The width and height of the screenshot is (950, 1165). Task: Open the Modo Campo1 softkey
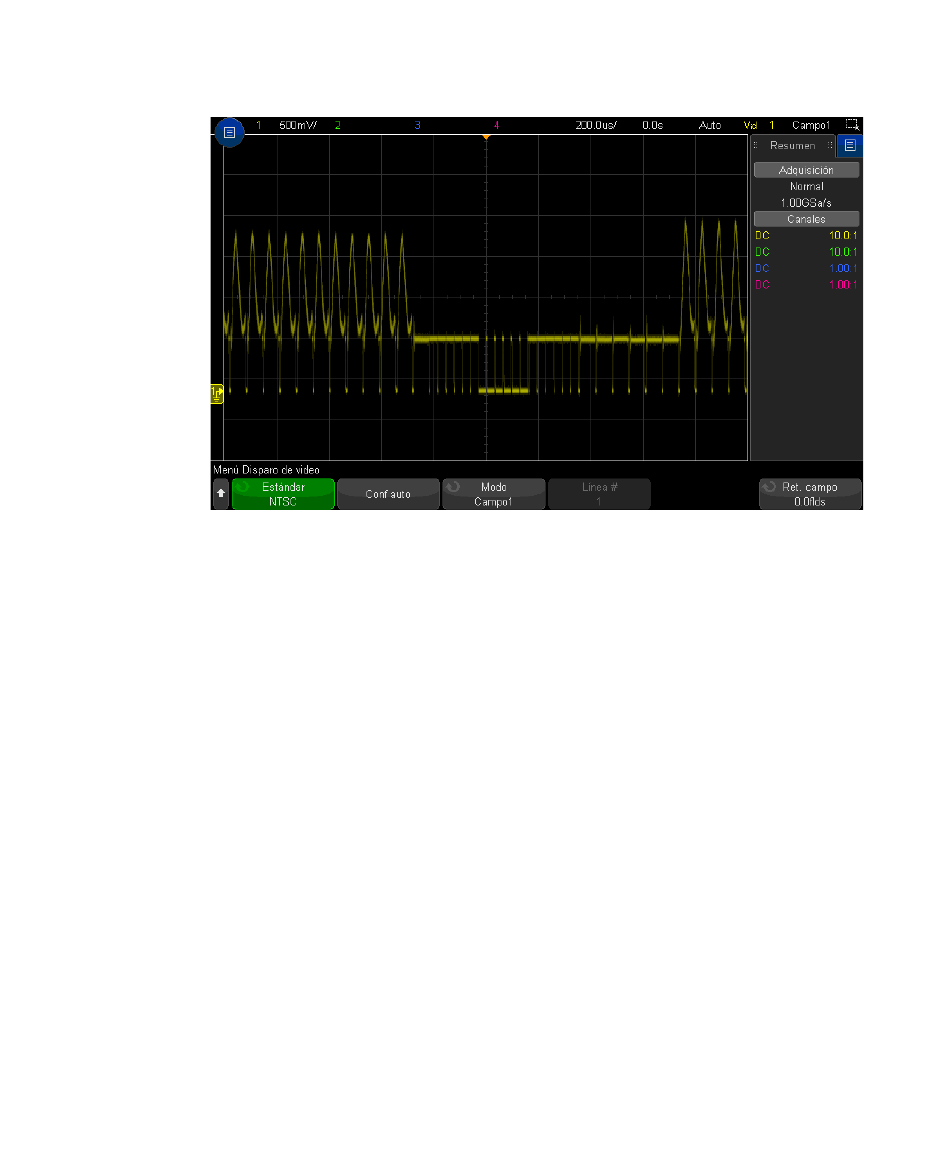[493, 494]
